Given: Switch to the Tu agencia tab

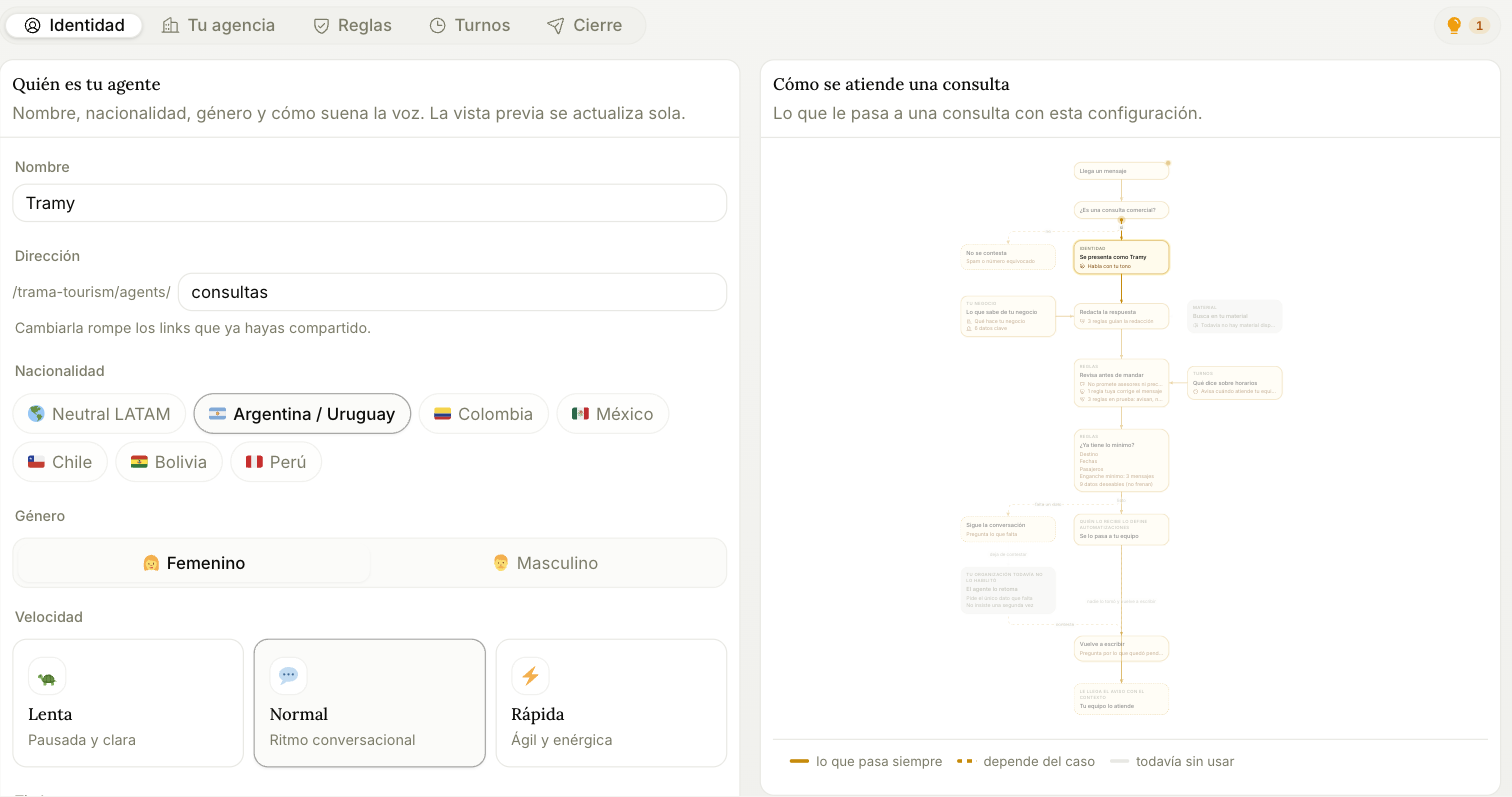Looking at the screenshot, I should click(218, 25).
